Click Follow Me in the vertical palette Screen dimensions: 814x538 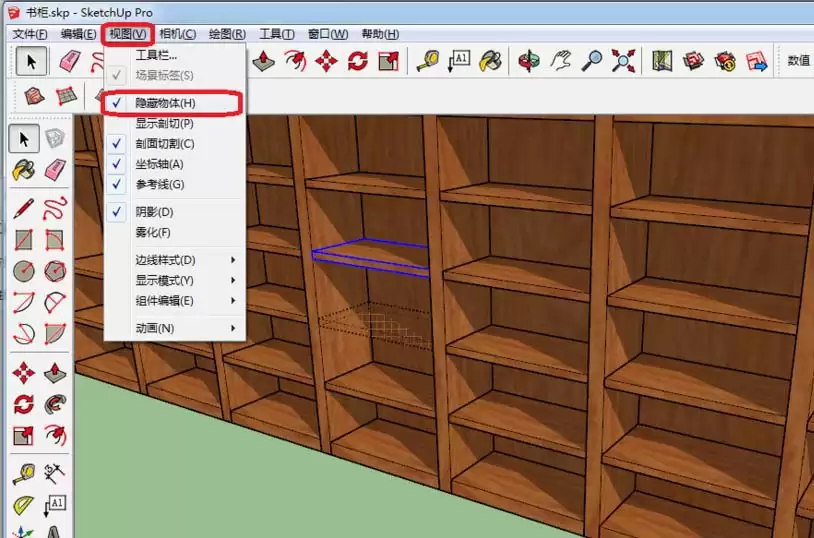(x=55, y=404)
